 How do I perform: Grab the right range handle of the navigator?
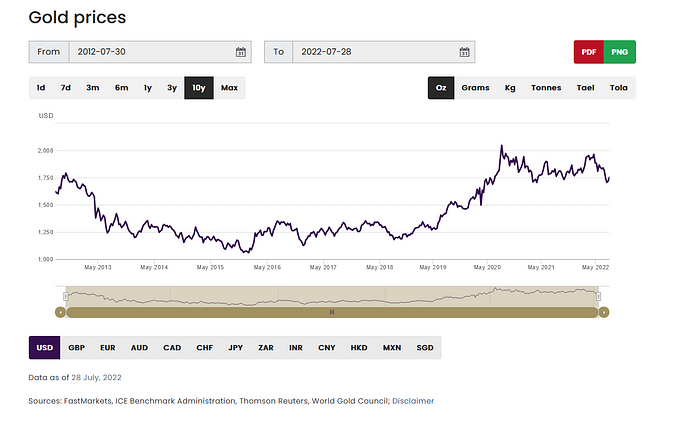pos(598,296)
